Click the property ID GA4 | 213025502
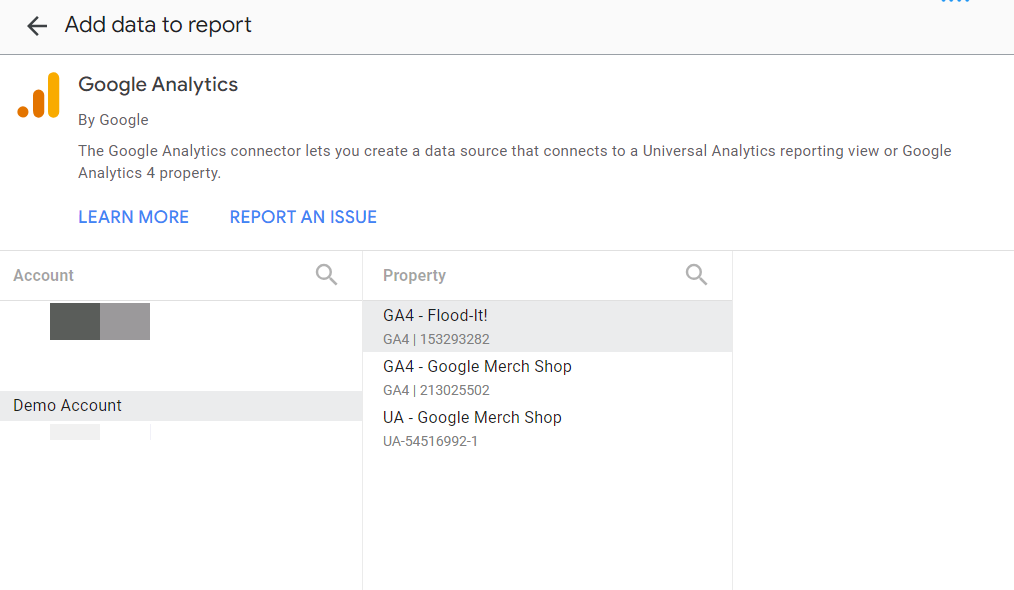Image resolution: width=1014 pixels, height=590 pixels. pyautogui.click(x=436, y=391)
